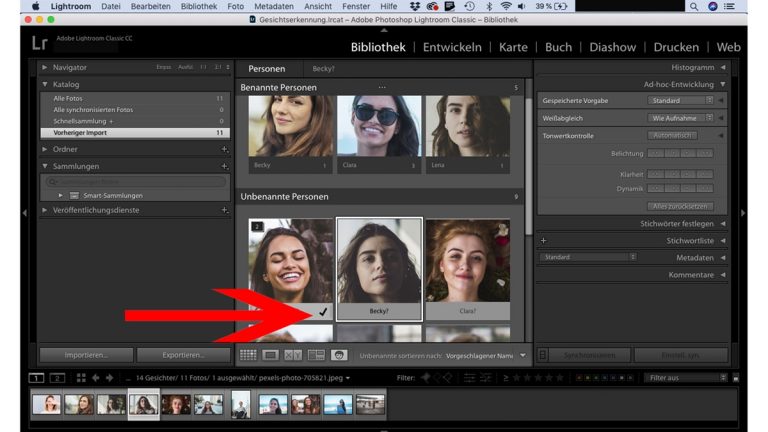The image size is (768, 432).
Task: Add new folder with Ordner plus icon
Action: (224, 149)
